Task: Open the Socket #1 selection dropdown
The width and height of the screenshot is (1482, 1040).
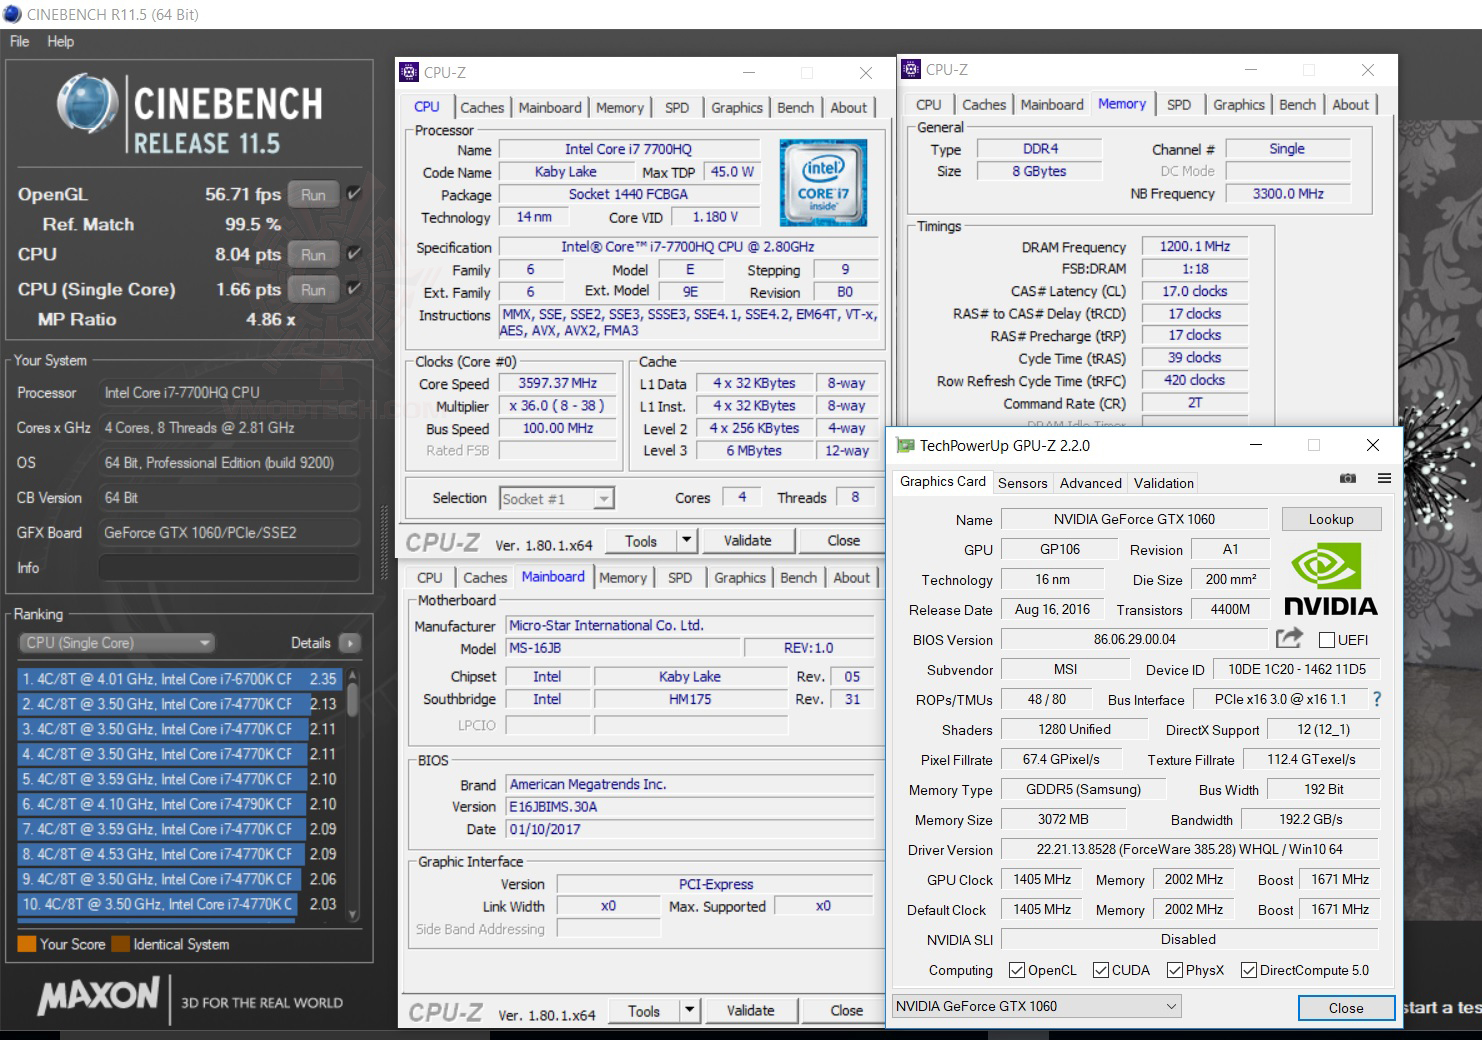Action: (x=557, y=498)
